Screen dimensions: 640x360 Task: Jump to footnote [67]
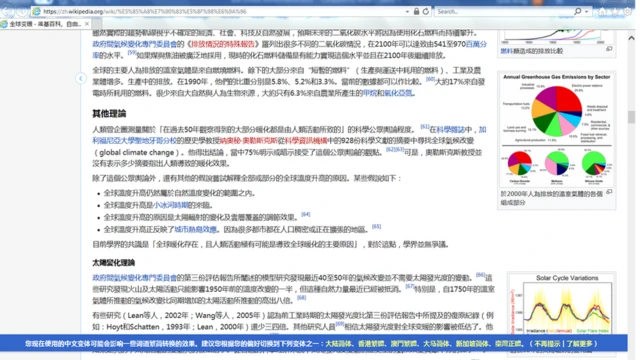coord(410,287)
